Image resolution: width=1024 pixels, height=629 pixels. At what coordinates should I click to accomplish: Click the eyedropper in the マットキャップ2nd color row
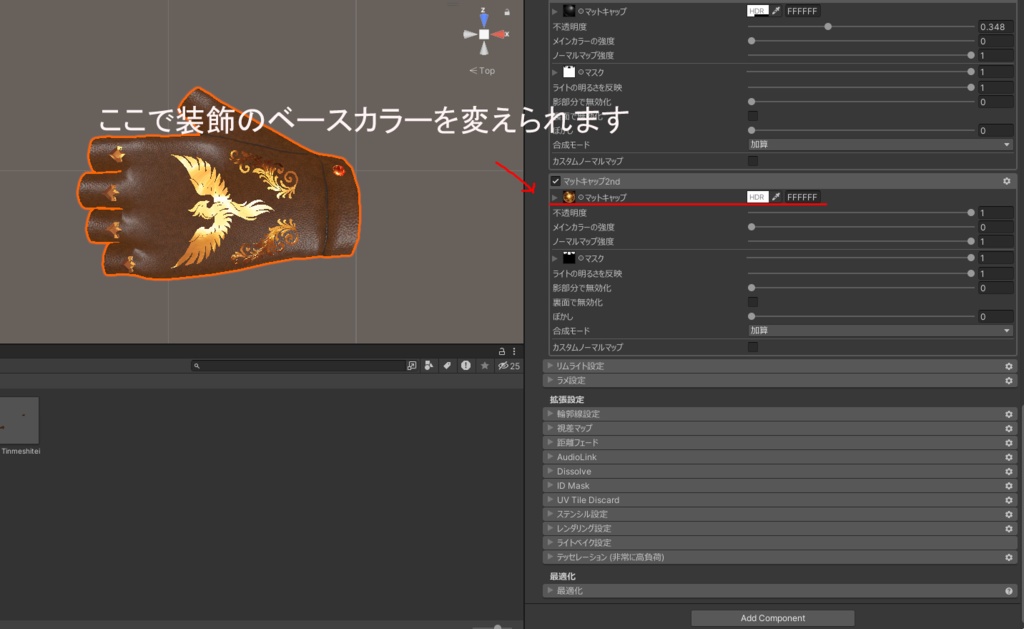pos(776,197)
